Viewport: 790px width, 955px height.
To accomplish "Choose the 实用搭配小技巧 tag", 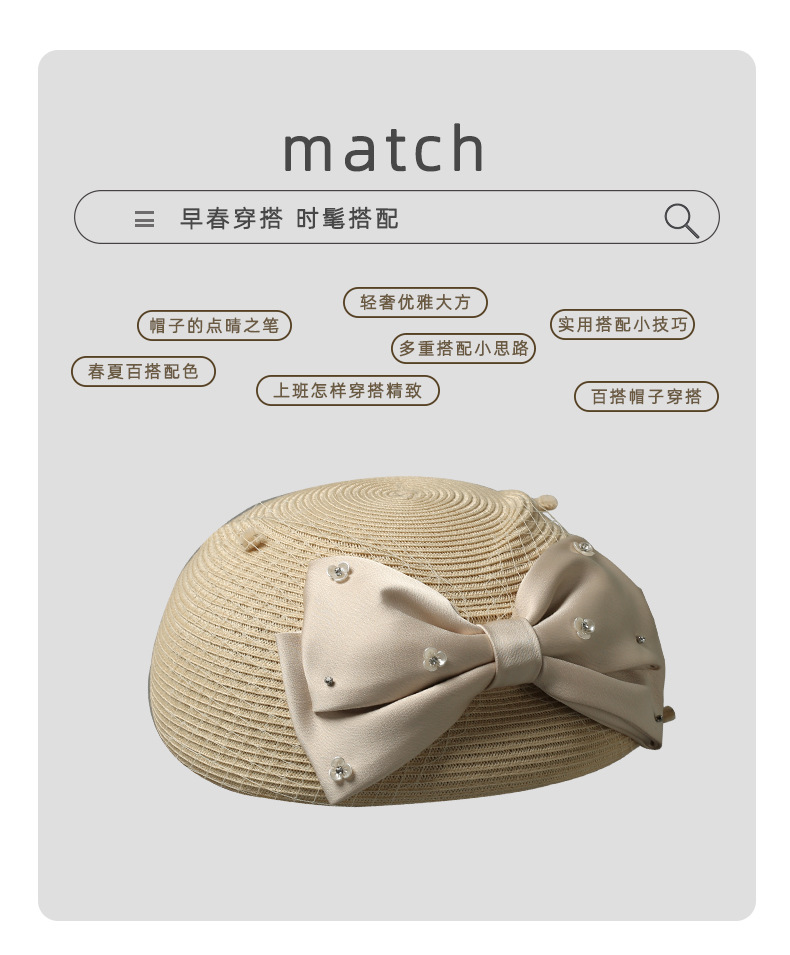I will [622, 324].
